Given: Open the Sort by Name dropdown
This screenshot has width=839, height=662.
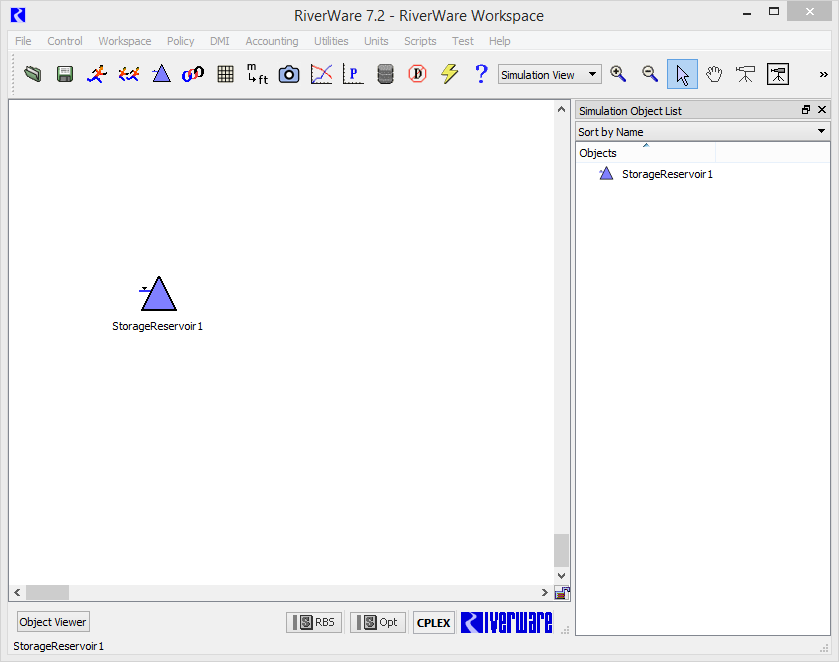Looking at the screenshot, I should tap(703, 132).
